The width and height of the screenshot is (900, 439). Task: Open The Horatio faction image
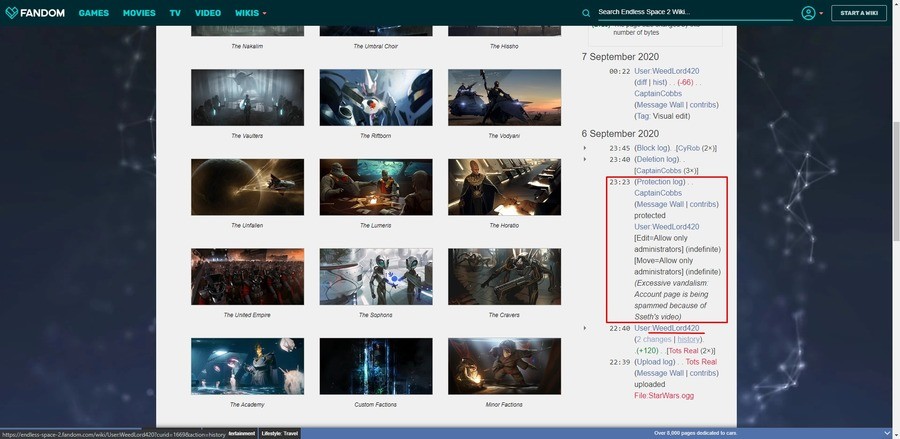click(x=505, y=187)
